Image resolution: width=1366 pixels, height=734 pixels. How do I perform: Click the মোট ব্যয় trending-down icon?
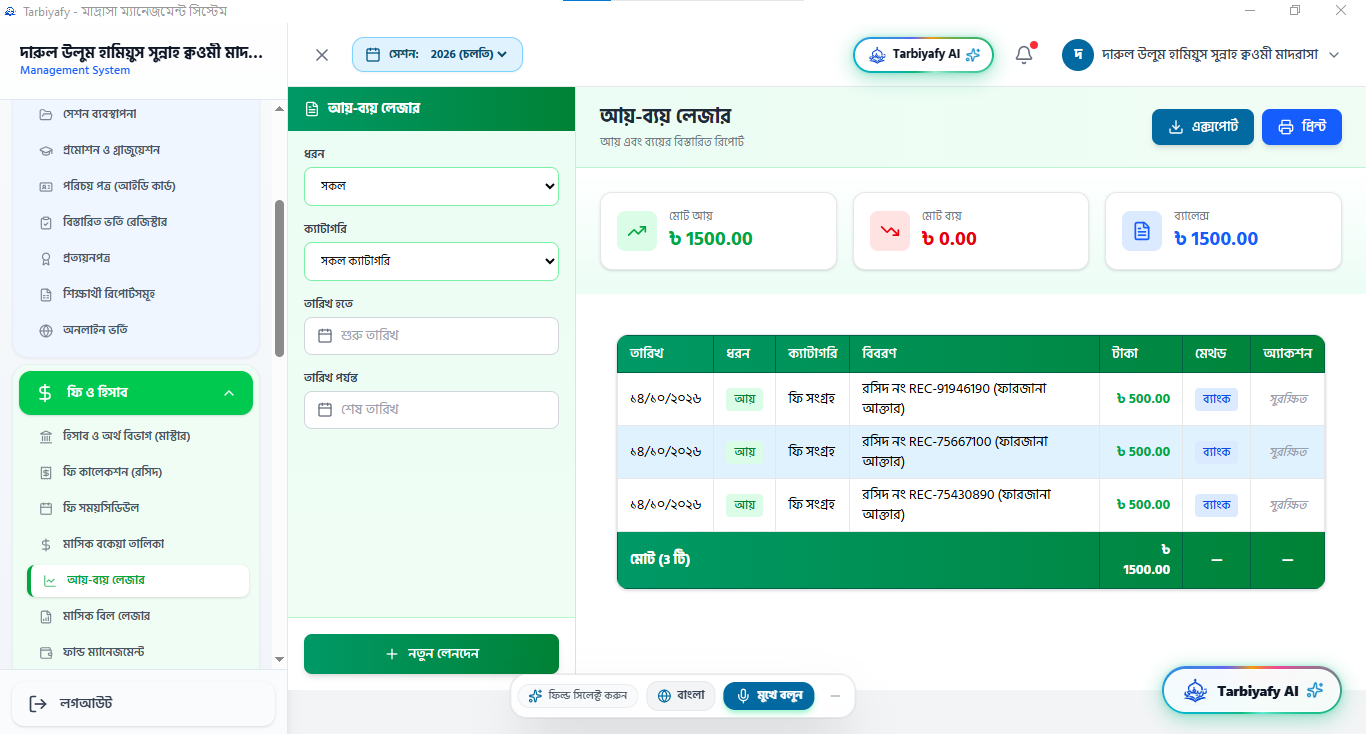(x=889, y=231)
